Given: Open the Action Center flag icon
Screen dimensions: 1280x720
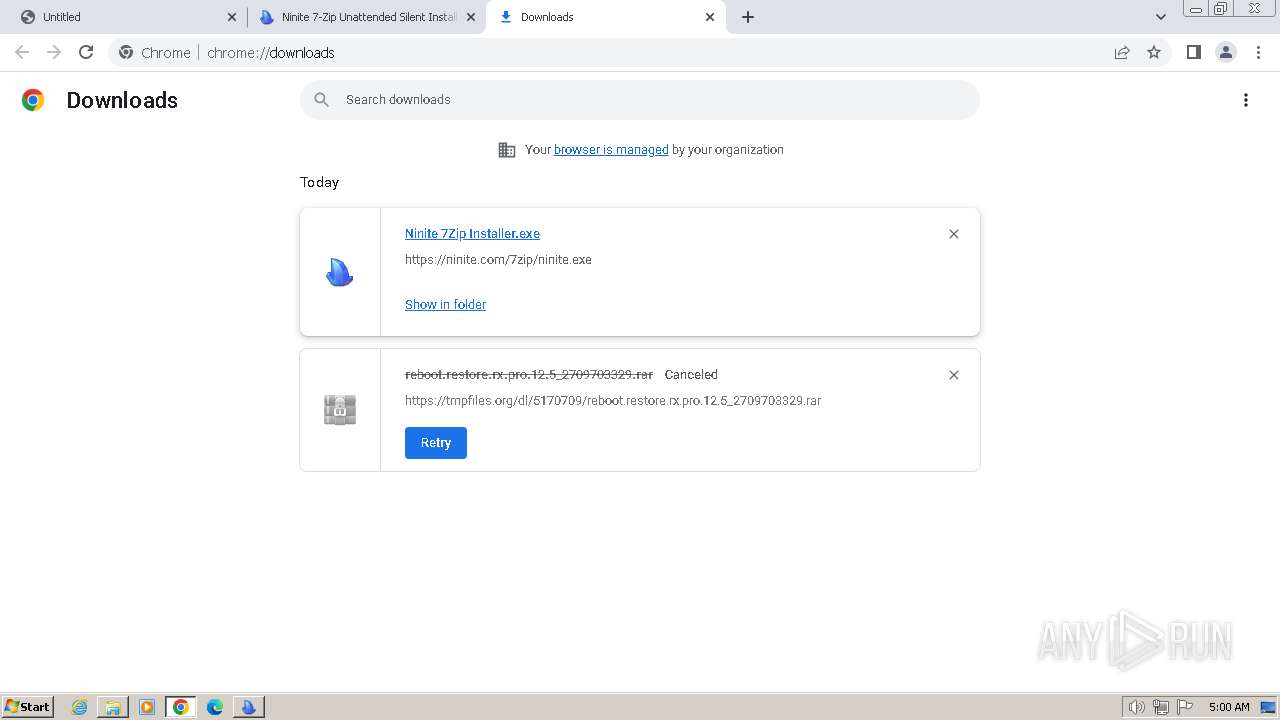Looking at the screenshot, I should pos(1185,707).
